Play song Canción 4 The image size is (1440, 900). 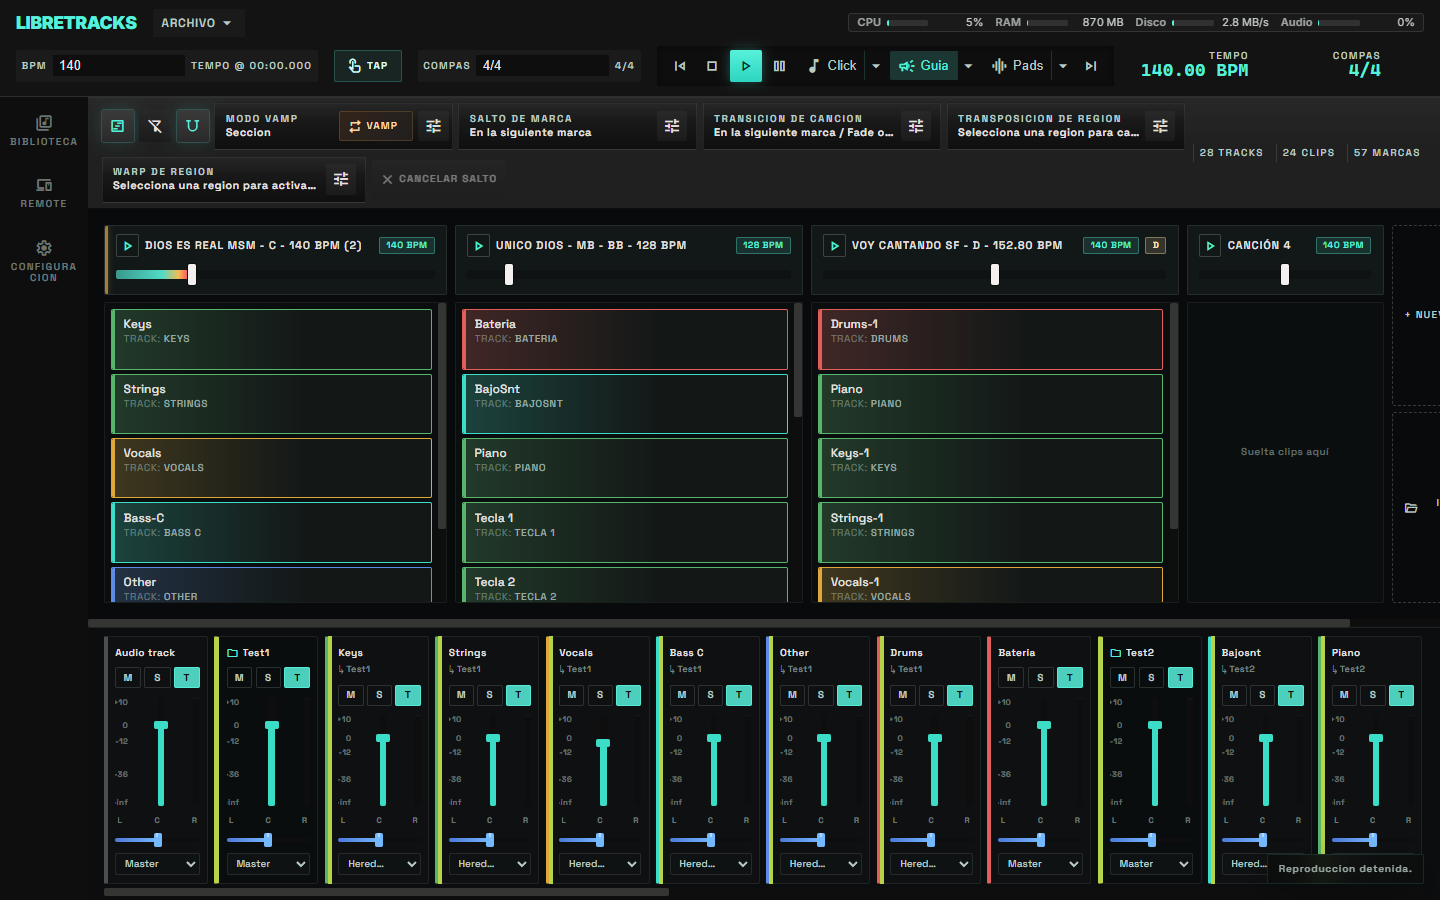click(x=1210, y=245)
